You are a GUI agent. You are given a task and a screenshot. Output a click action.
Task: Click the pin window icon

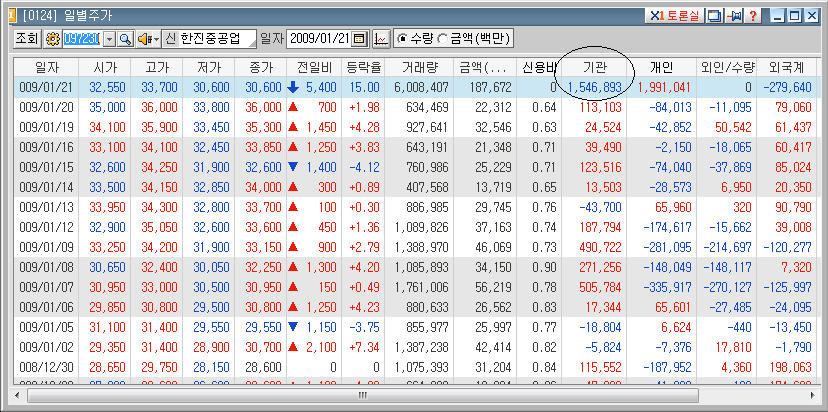733,16
